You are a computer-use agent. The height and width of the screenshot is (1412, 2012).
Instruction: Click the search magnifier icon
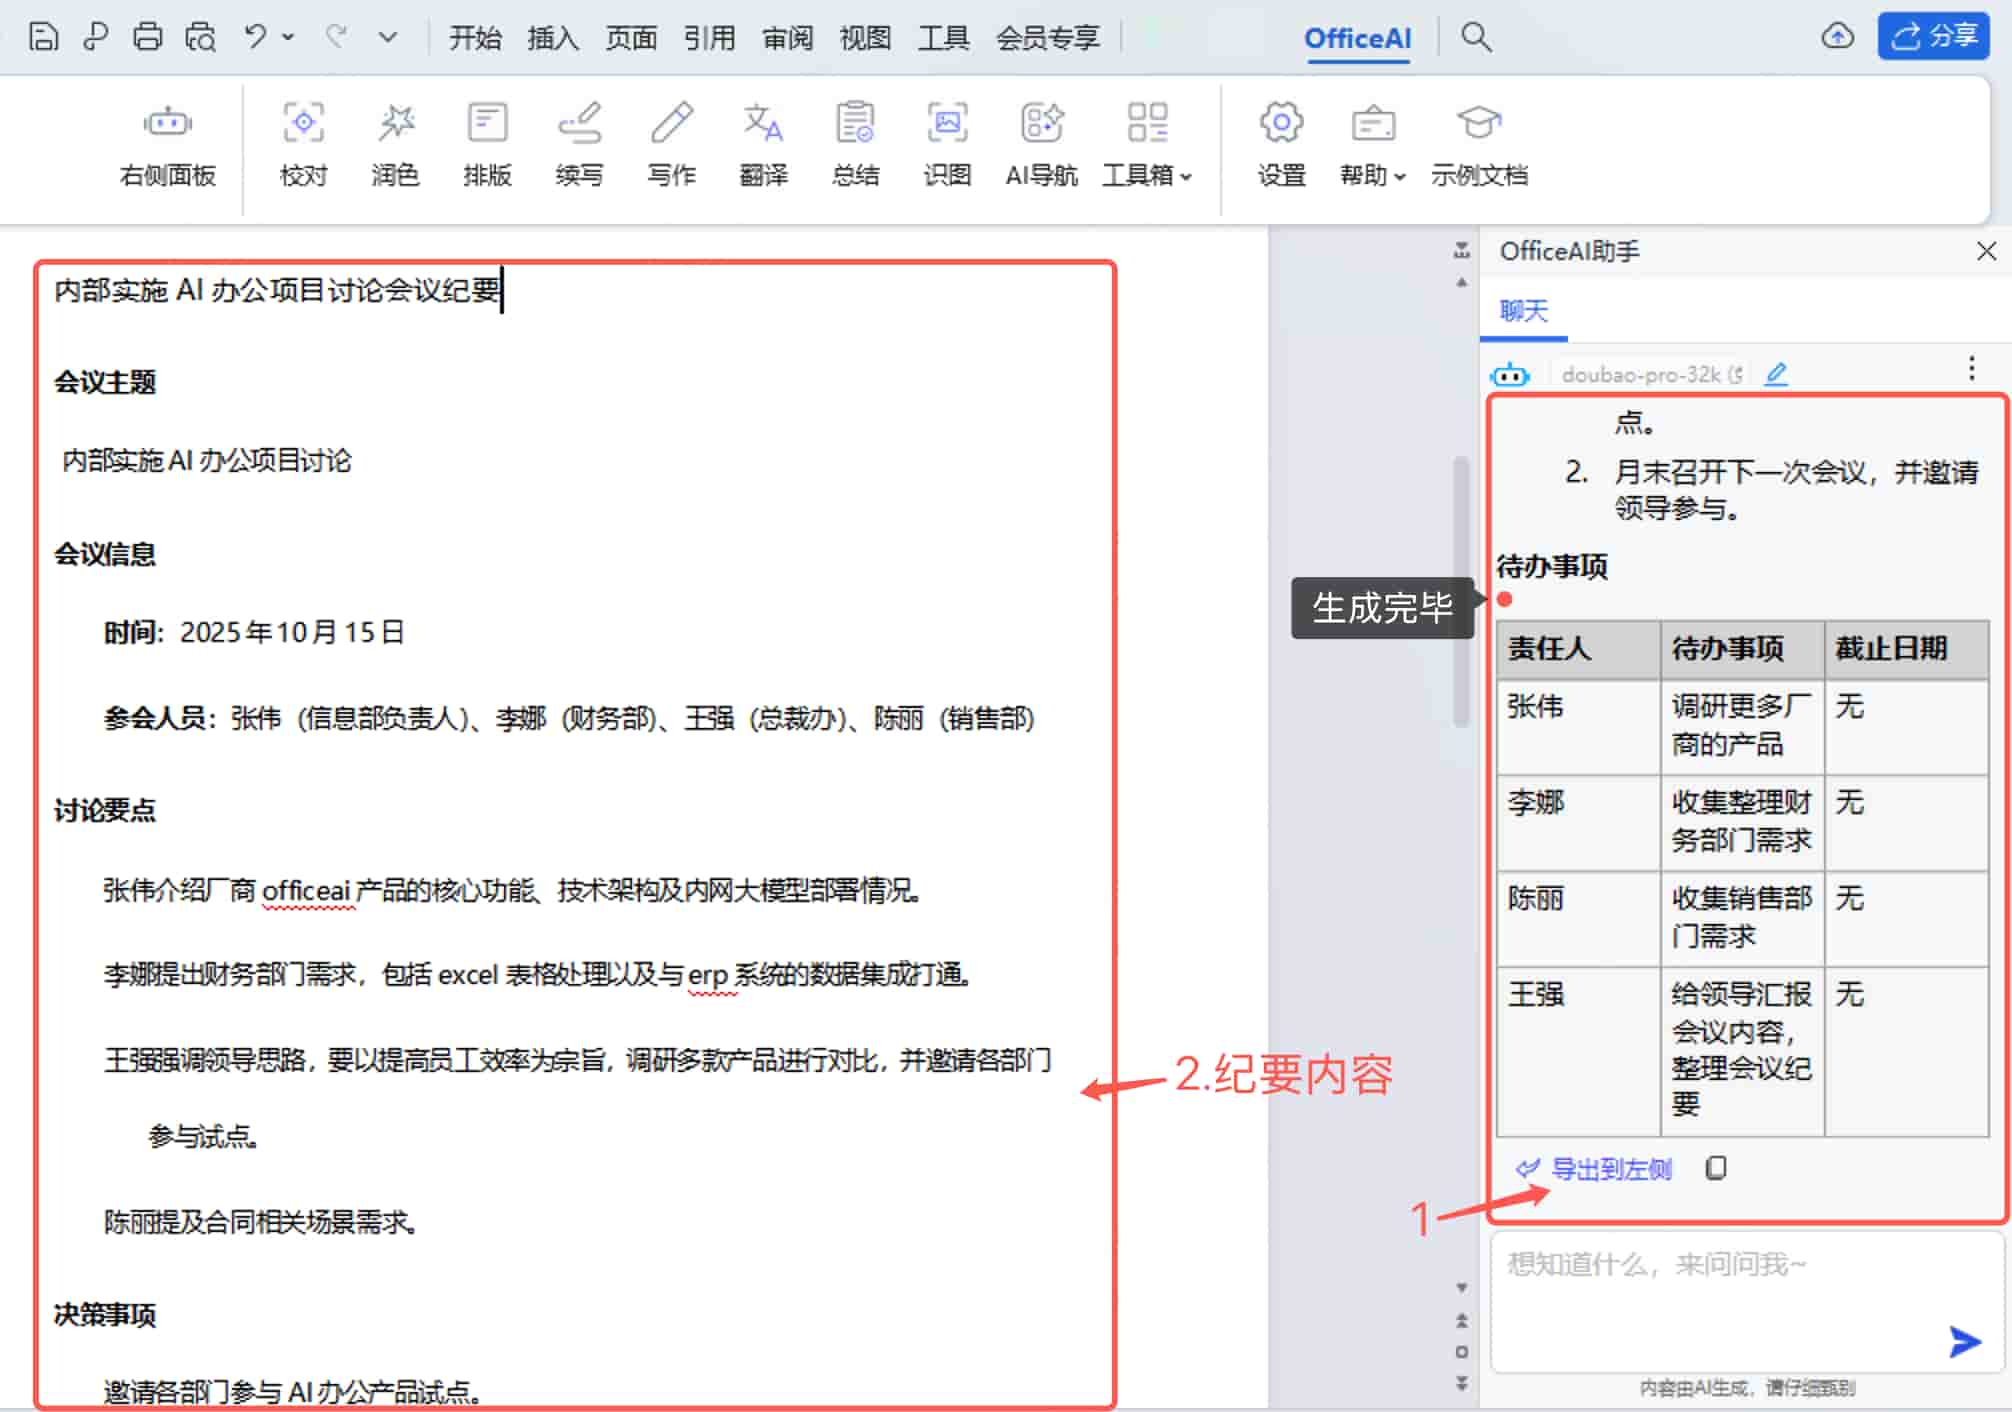(1476, 37)
